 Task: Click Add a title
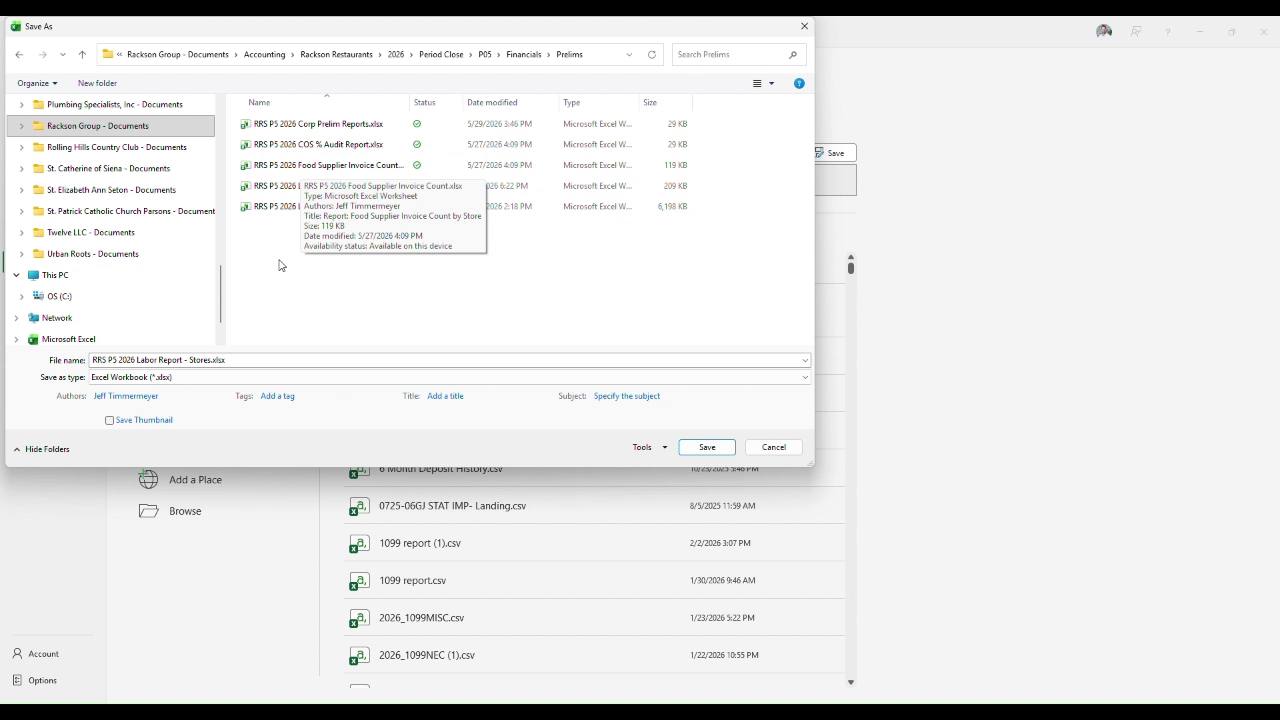pyautogui.click(x=445, y=396)
